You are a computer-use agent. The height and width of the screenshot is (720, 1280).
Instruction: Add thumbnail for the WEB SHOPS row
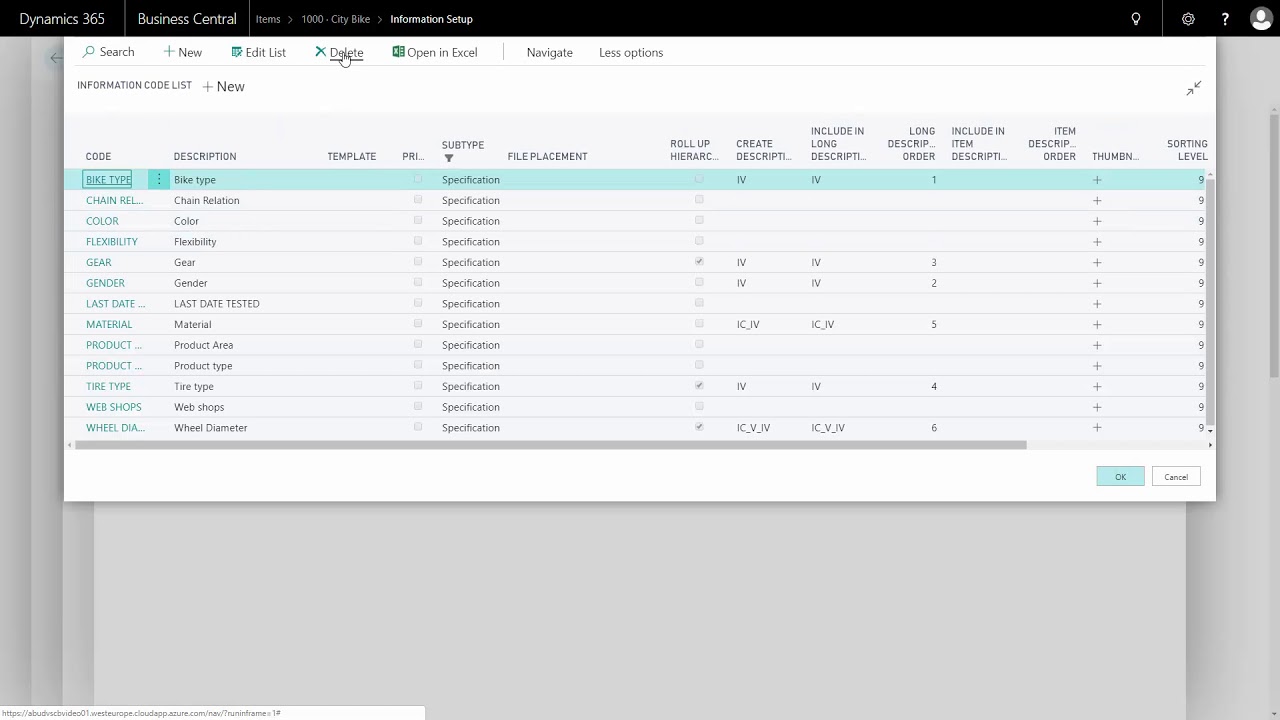pyautogui.click(x=1097, y=408)
